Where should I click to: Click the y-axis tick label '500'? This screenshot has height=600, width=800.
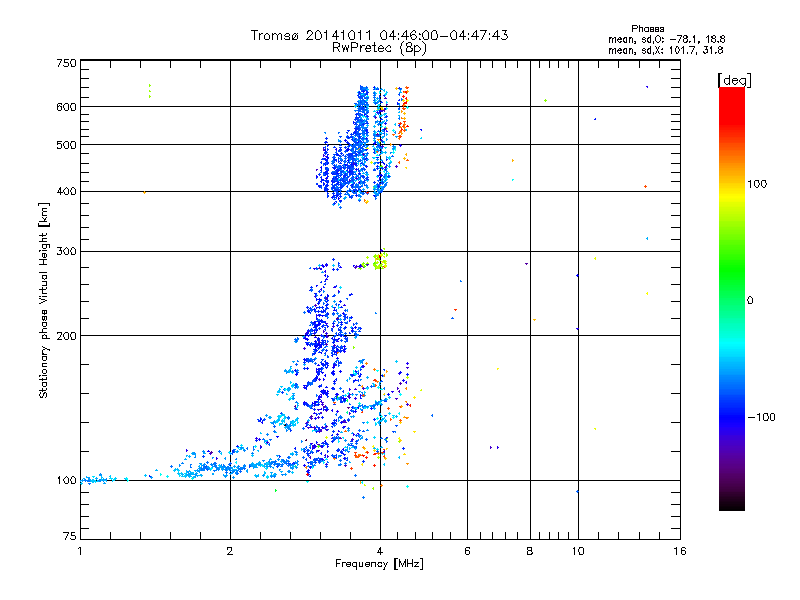[67, 145]
